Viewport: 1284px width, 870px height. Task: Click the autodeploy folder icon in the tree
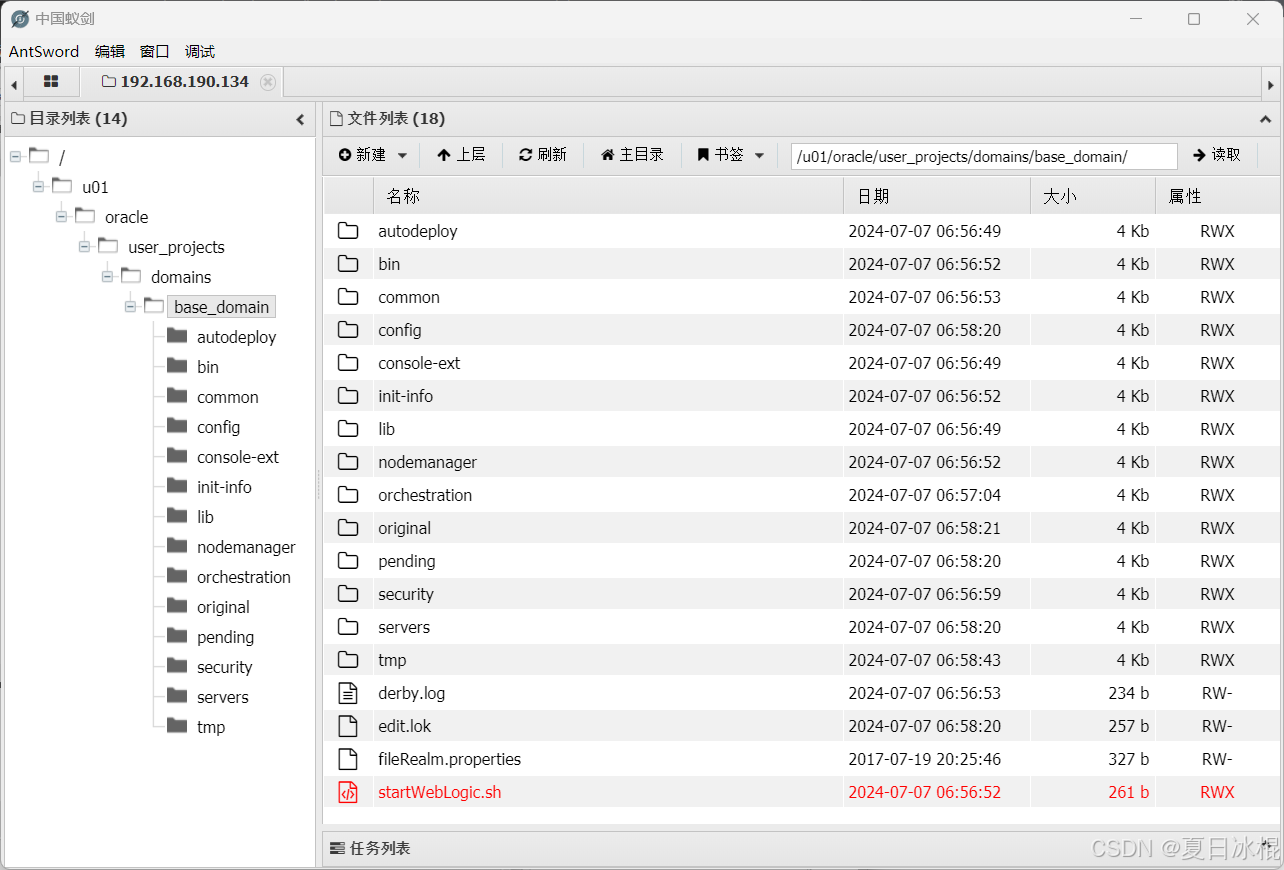[177, 336]
